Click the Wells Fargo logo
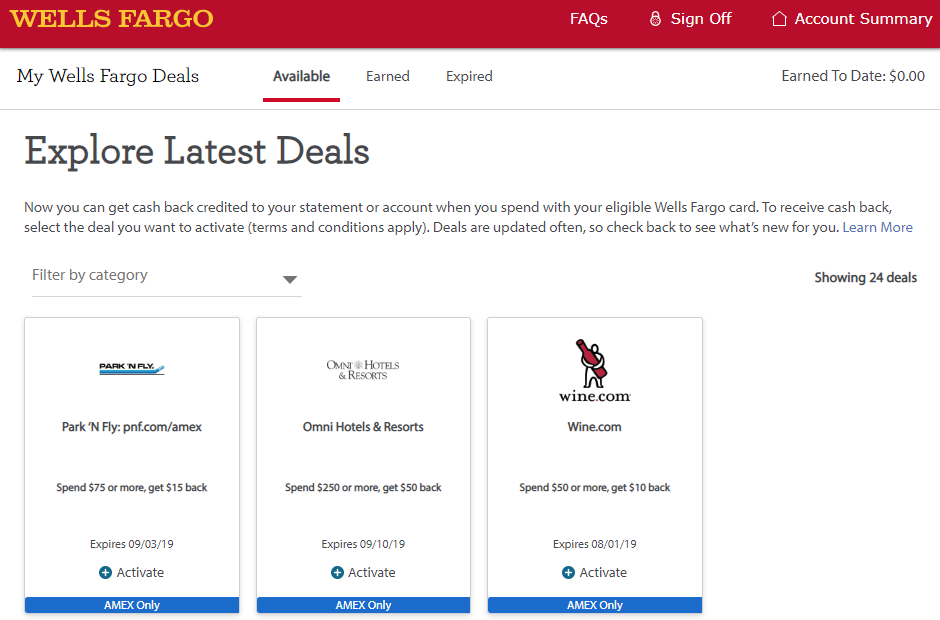The height and width of the screenshot is (620, 940). (110, 18)
